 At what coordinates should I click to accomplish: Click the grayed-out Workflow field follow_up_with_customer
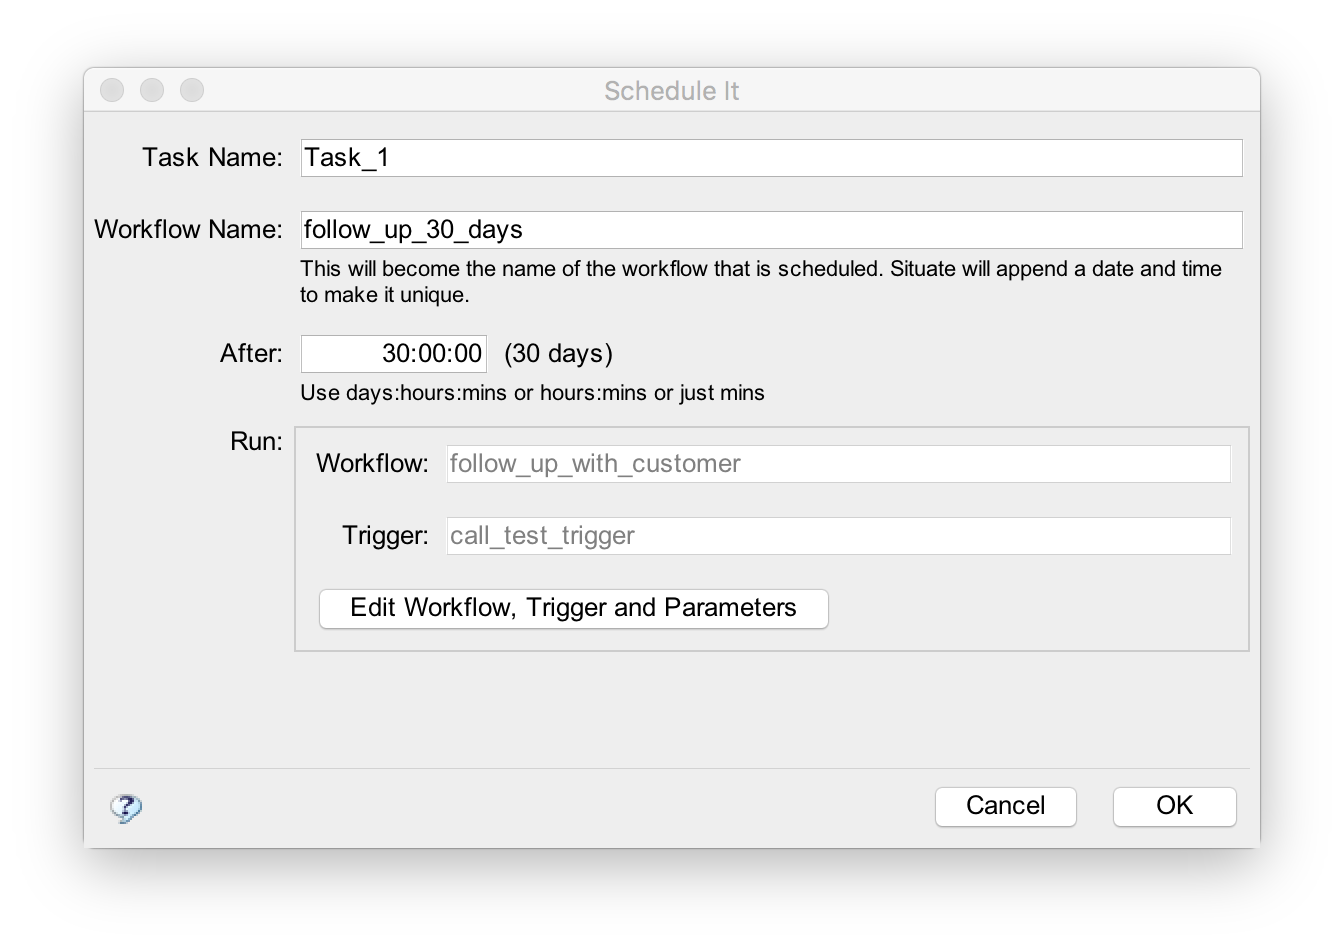click(x=838, y=463)
